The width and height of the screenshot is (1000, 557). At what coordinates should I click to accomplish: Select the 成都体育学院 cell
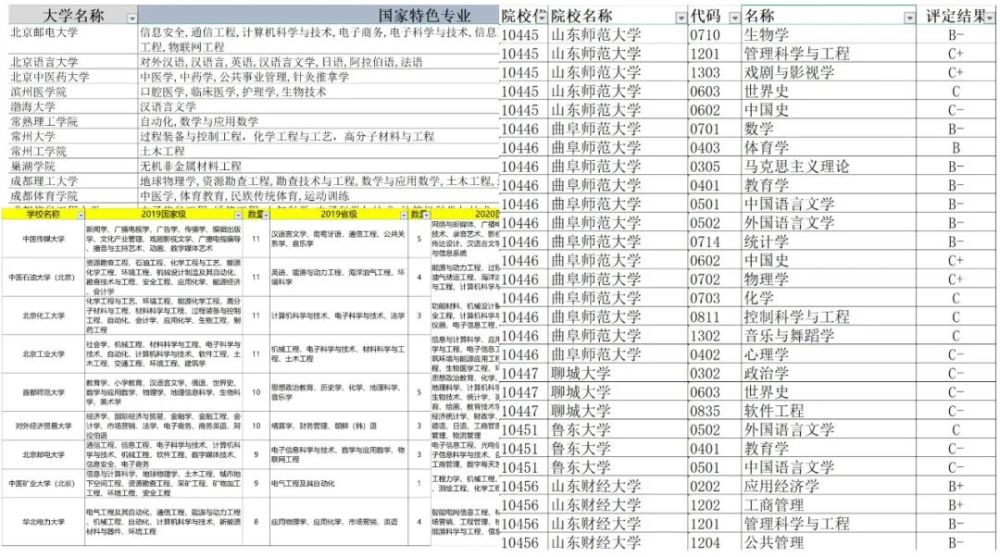tap(73, 195)
